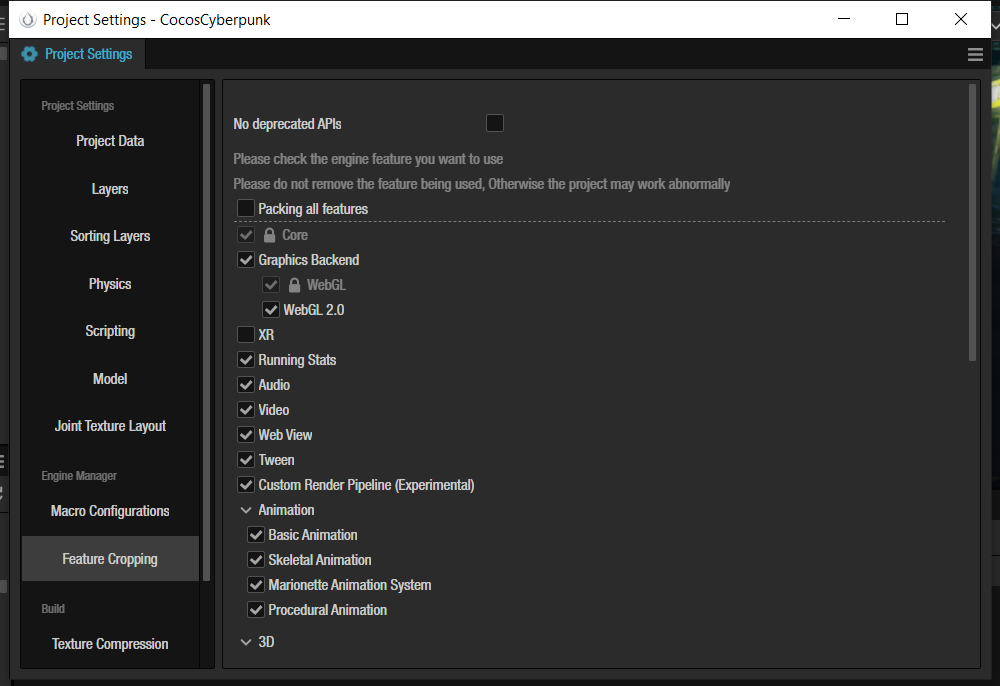Collapse the 3D section chevron
The image size is (1000, 686).
246,642
